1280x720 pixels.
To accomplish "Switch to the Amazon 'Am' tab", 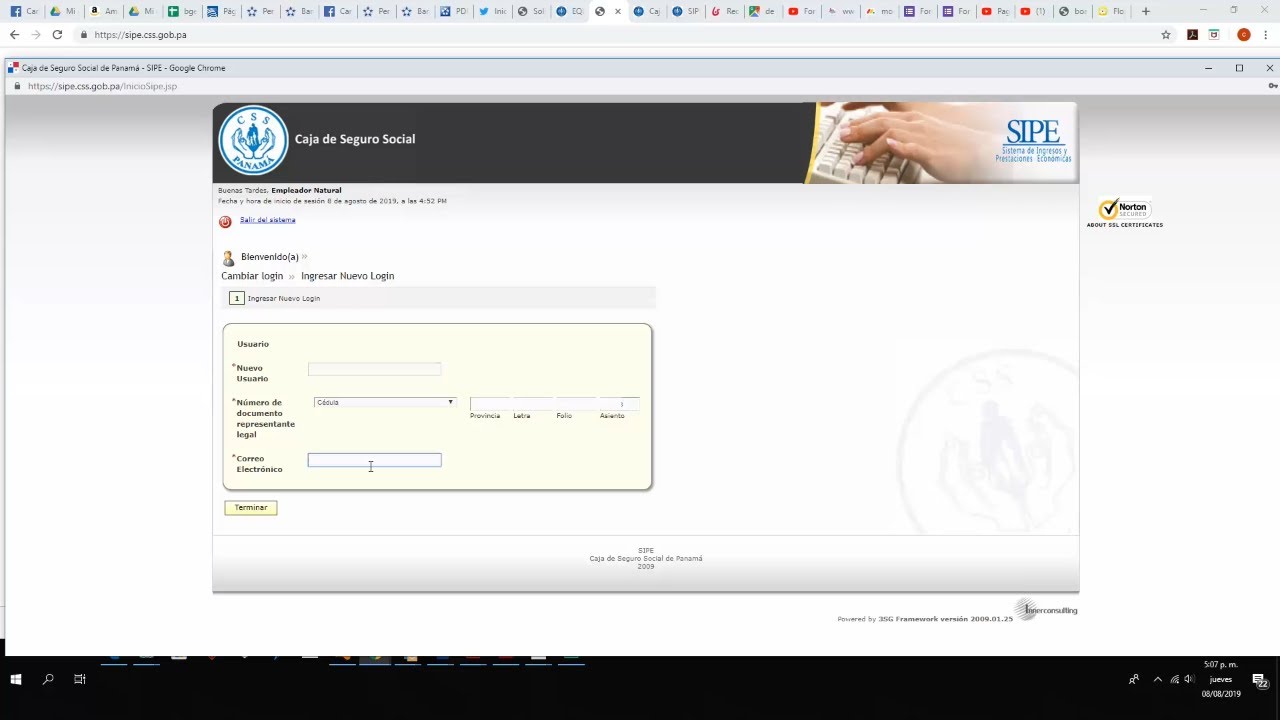I will (103, 11).
